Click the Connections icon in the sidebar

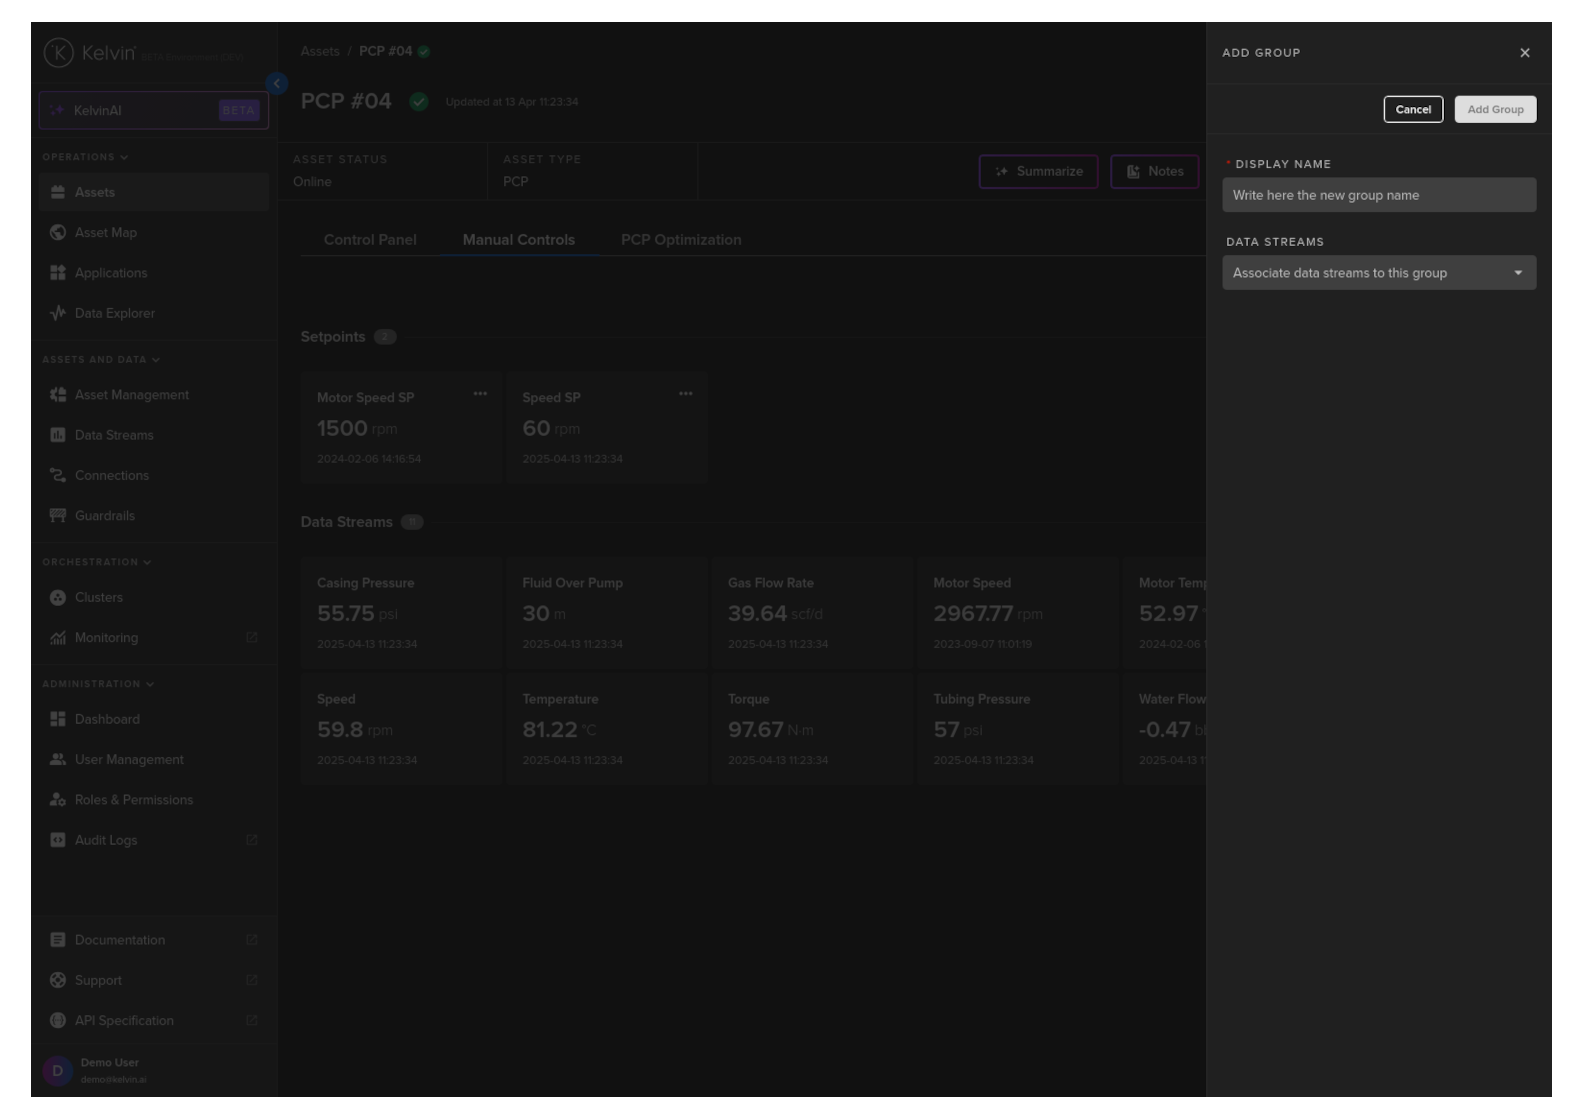pyautogui.click(x=58, y=476)
